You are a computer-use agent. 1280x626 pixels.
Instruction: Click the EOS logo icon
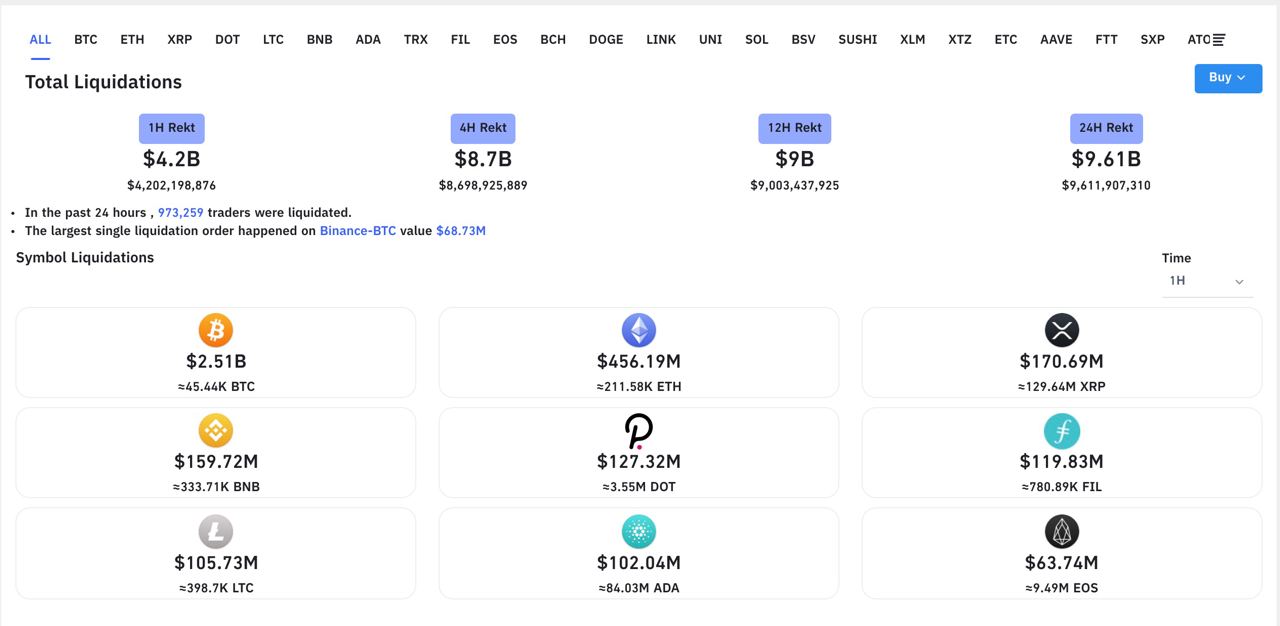coord(1062,531)
